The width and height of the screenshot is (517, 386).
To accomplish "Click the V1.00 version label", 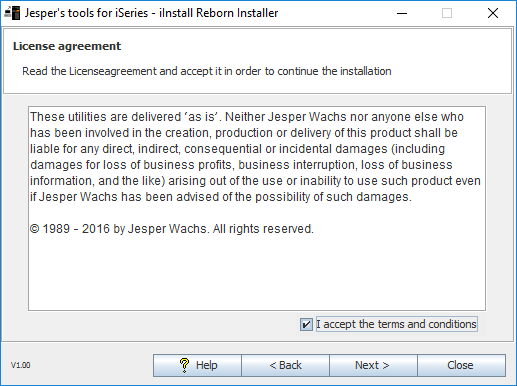I will [x=21, y=365].
